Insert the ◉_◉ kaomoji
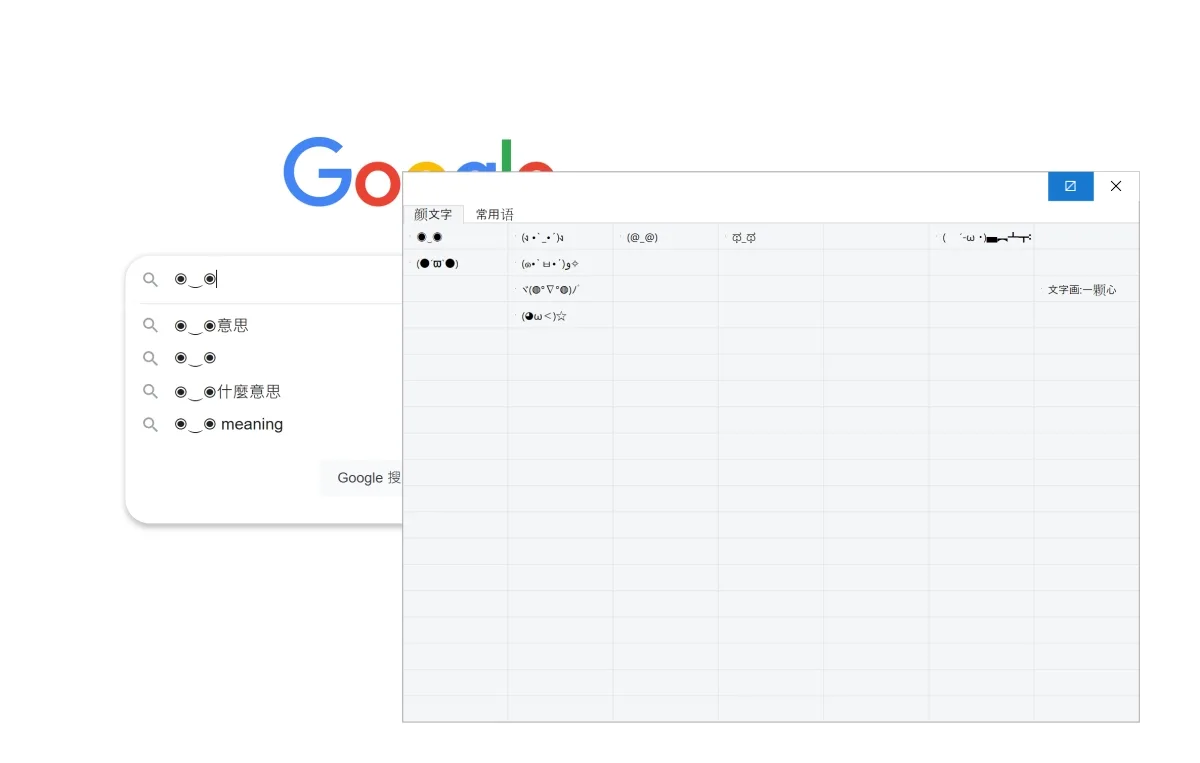Screen dimensions: 1200x763 pos(455,237)
